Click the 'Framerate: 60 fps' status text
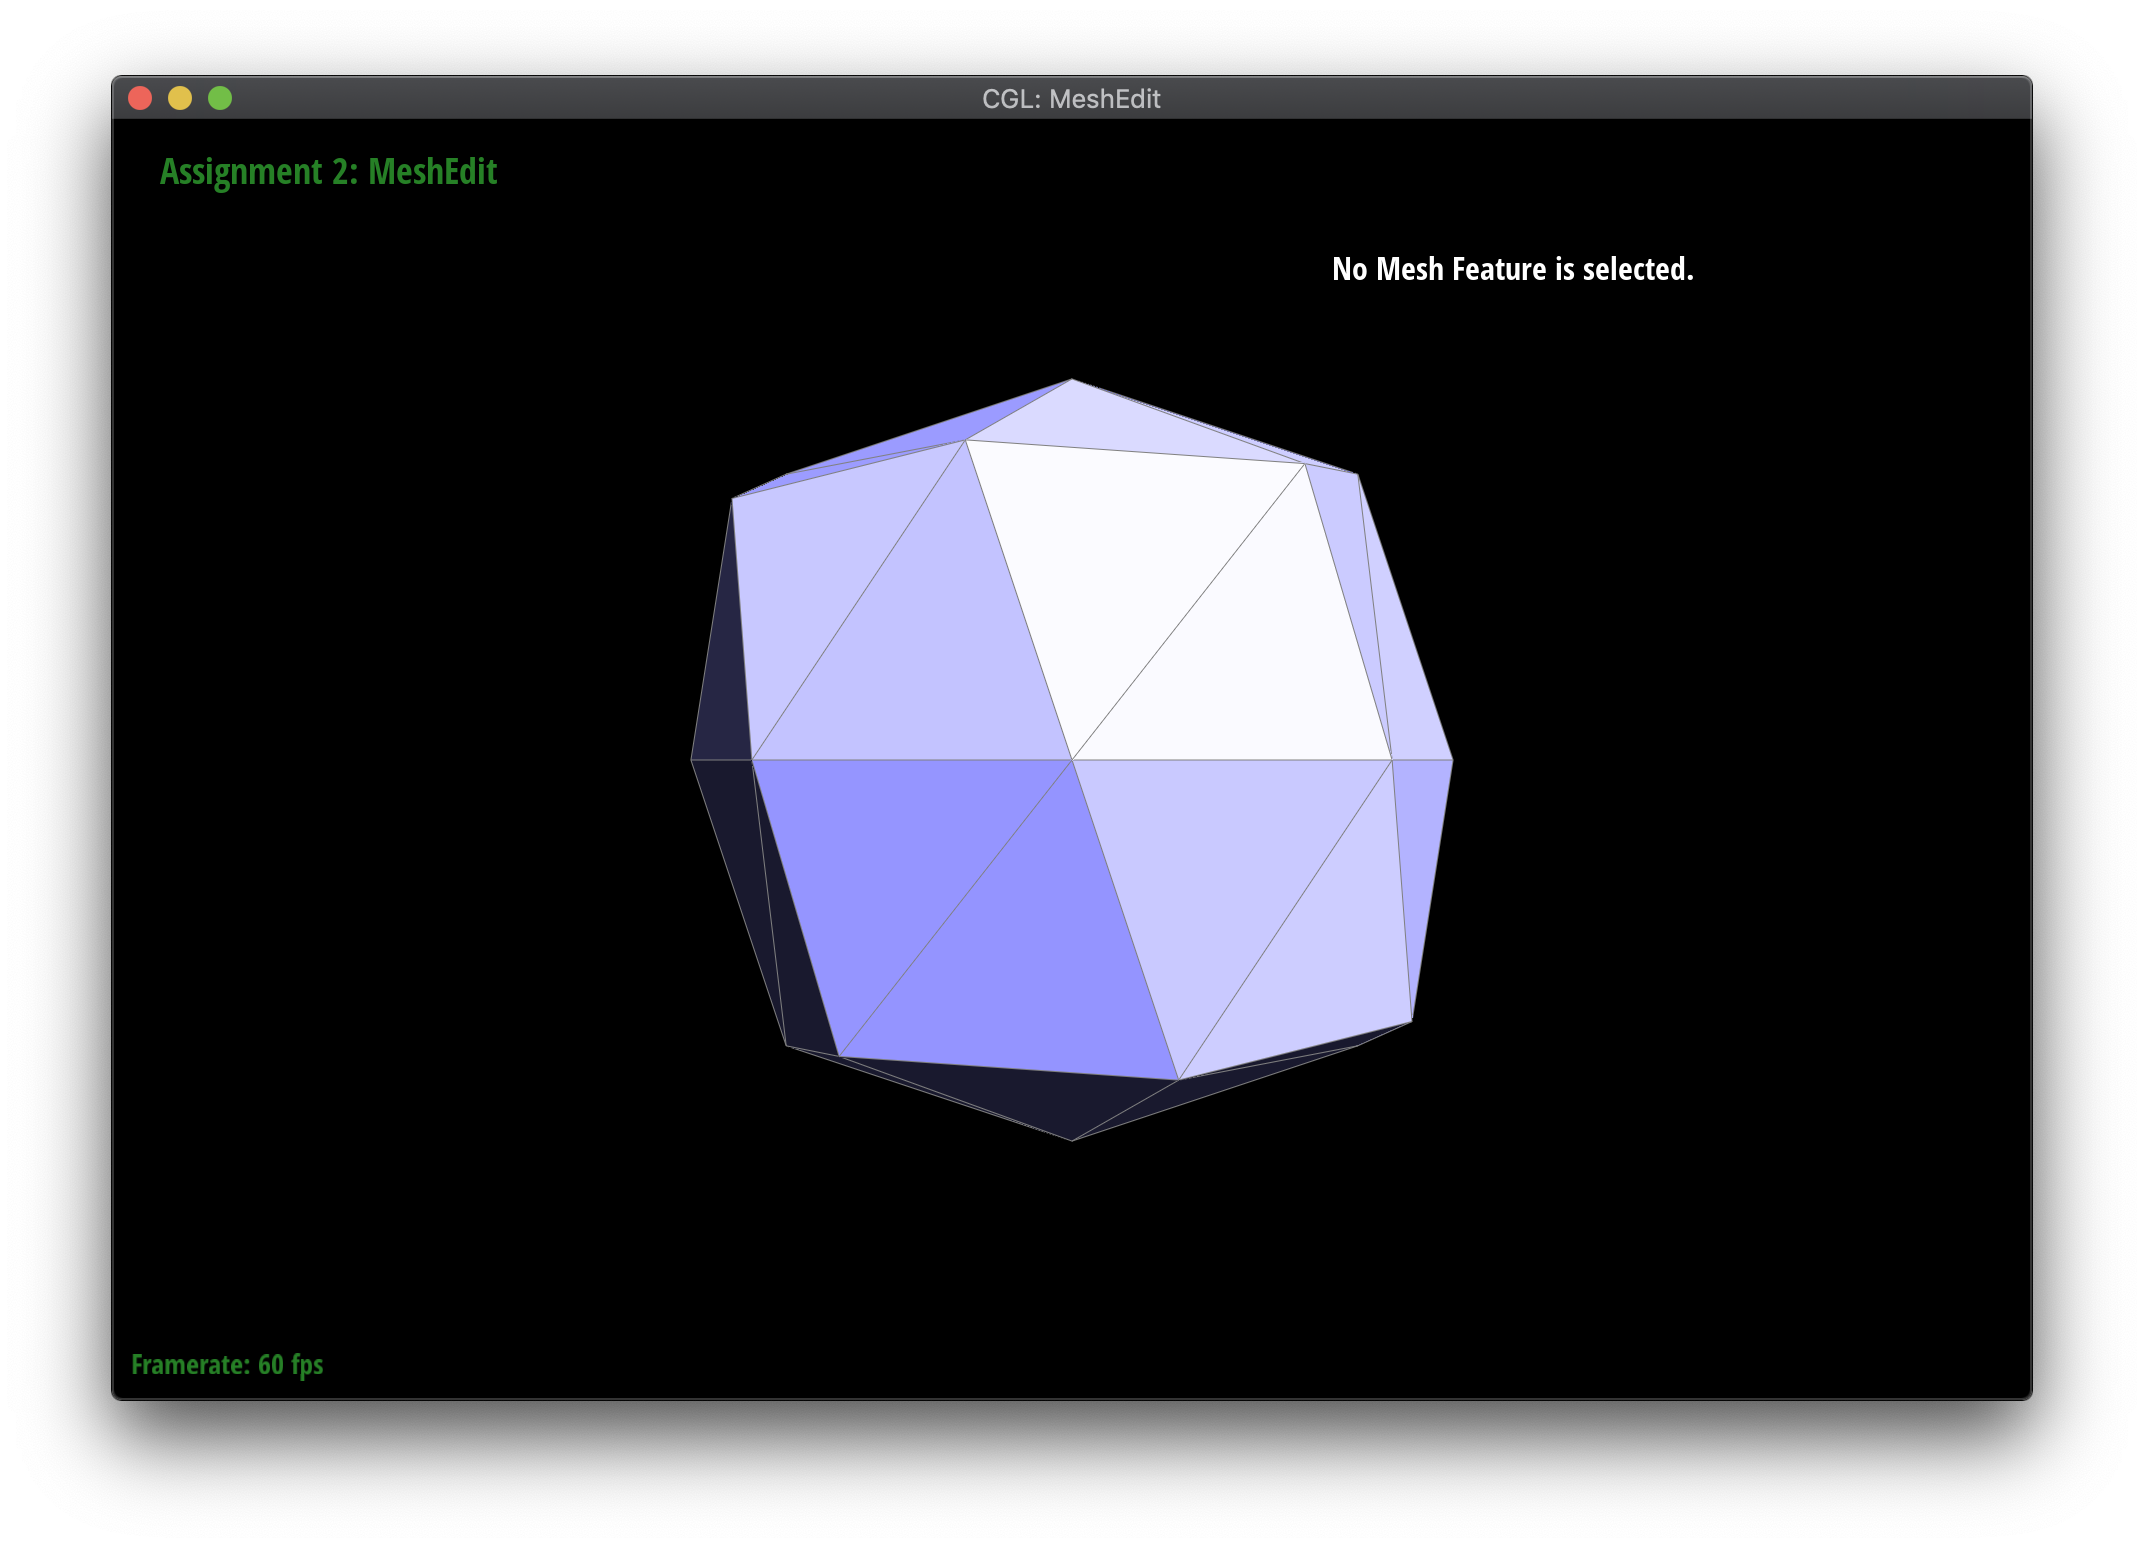This screenshot has height=1548, width=2144. 227,1365
